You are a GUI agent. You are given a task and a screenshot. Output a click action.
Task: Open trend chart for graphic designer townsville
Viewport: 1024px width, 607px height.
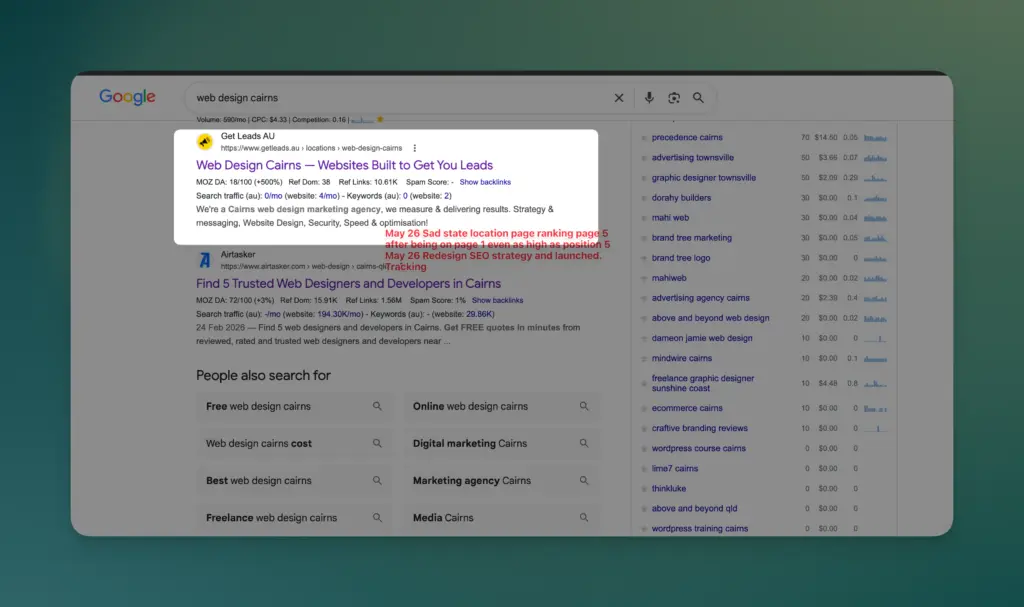pyautogui.click(x=875, y=178)
